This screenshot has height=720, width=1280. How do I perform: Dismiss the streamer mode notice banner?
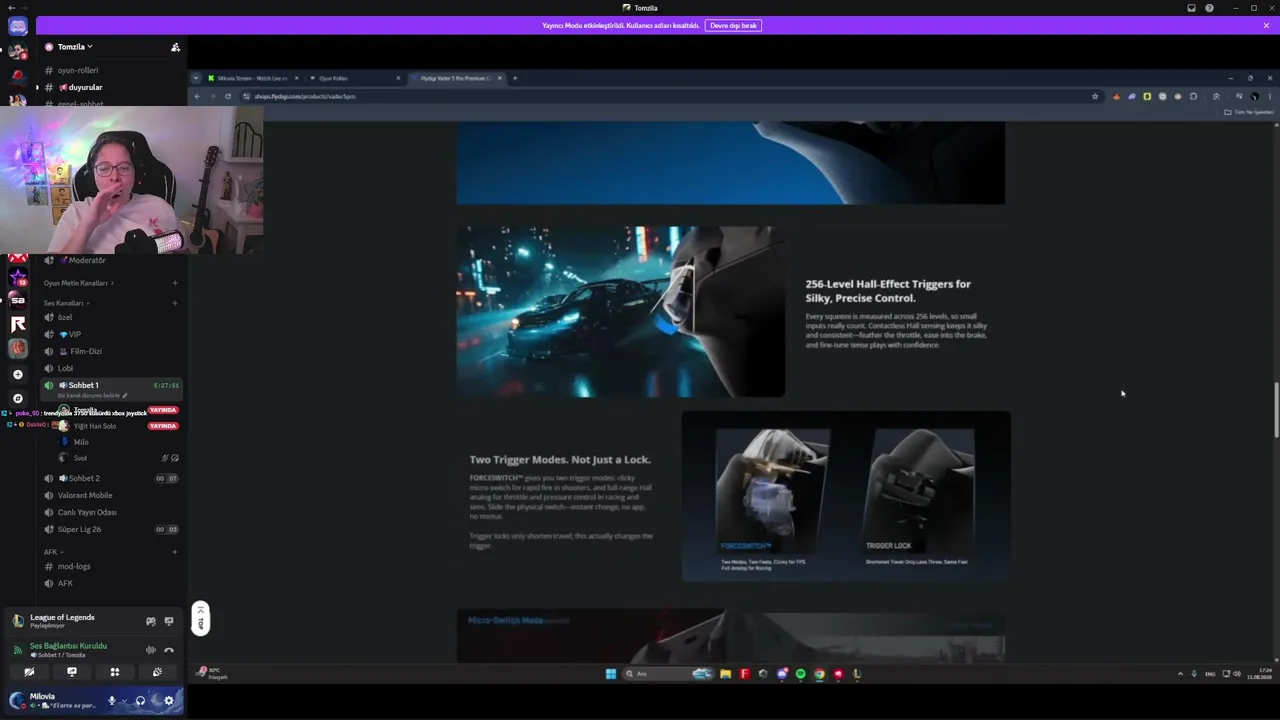click(1266, 25)
